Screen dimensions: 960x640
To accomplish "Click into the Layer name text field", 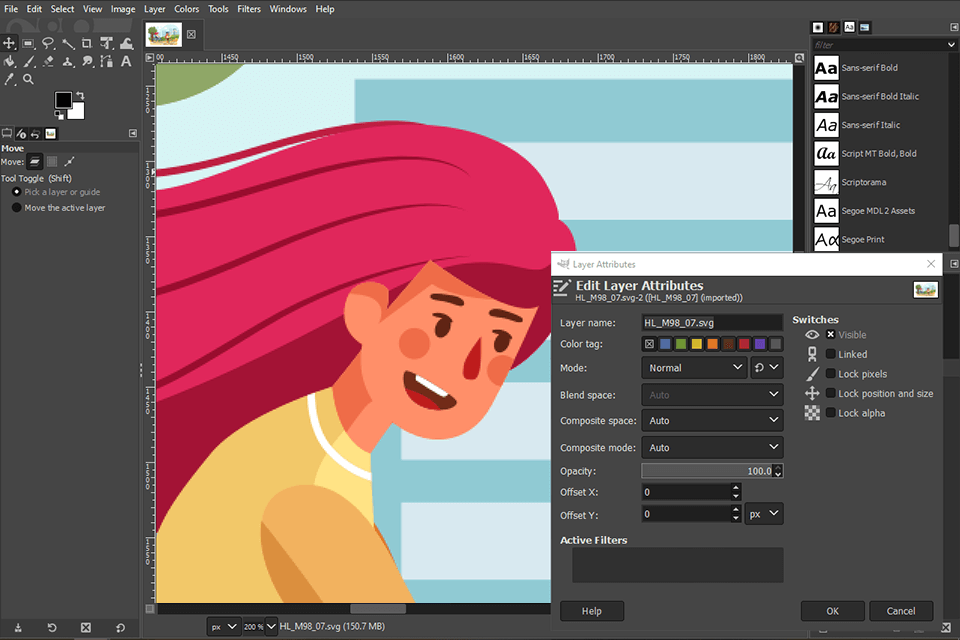I will pyautogui.click(x=711, y=323).
